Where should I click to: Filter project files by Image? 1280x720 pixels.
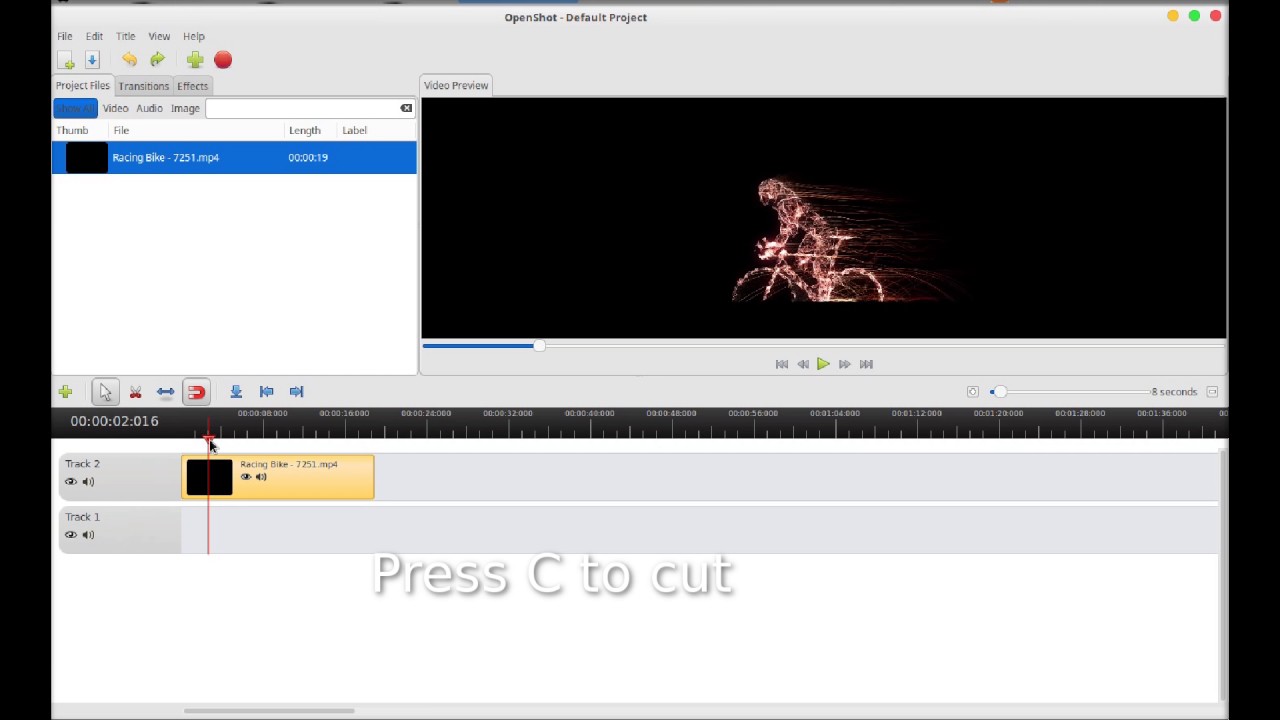pyautogui.click(x=185, y=108)
